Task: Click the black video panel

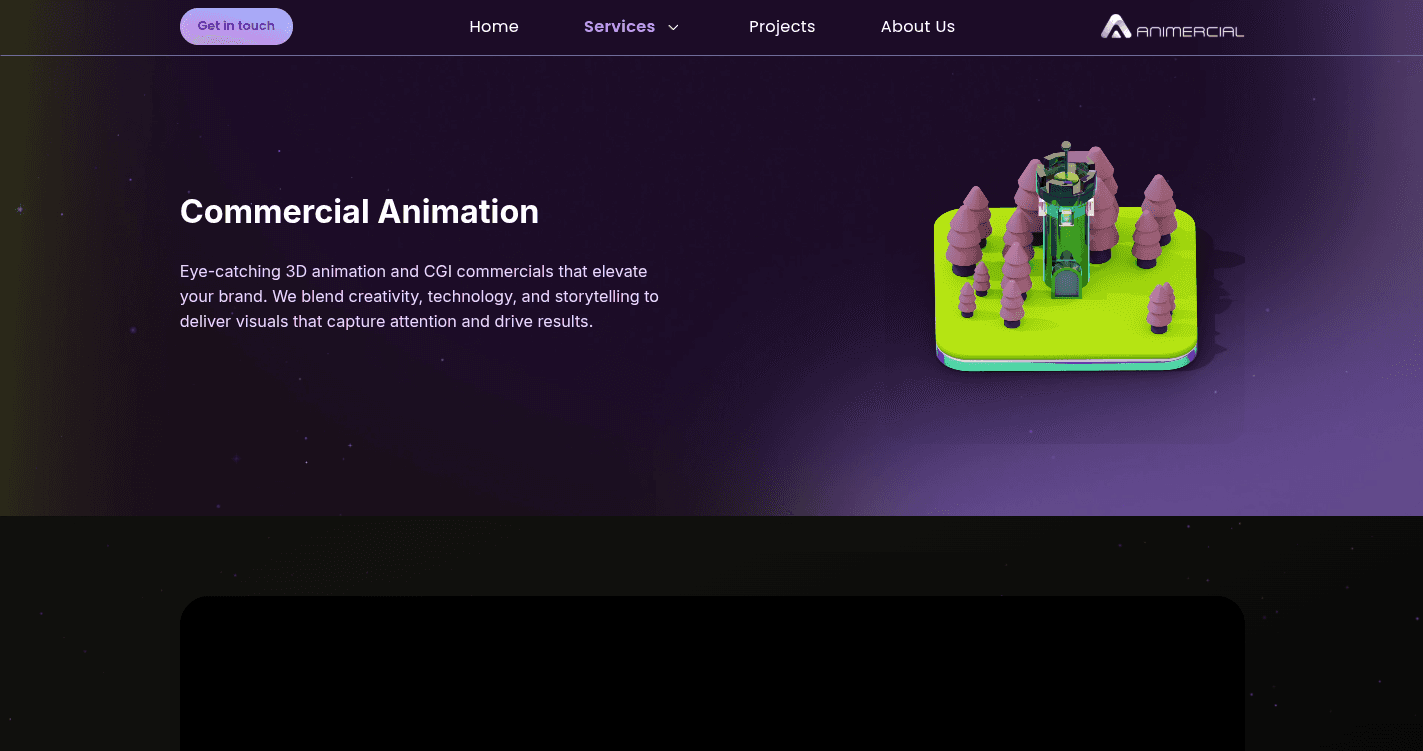Action: pyautogui.click(x=712, y=673)
